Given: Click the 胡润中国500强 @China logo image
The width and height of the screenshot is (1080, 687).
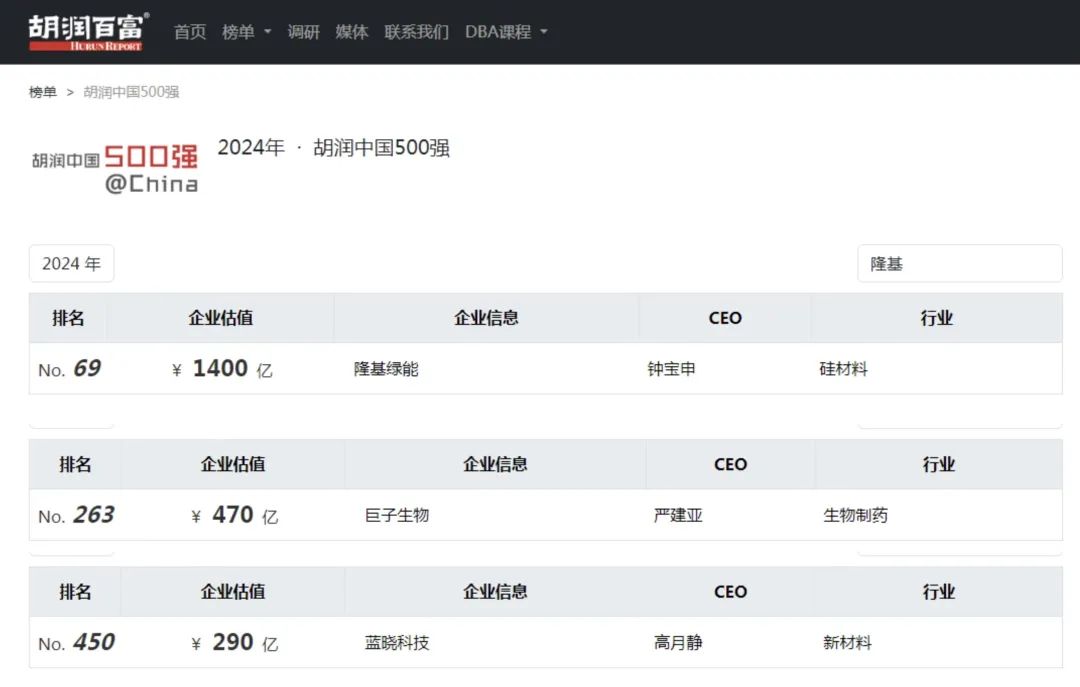Looking at the screenshot, I should 114,167.
